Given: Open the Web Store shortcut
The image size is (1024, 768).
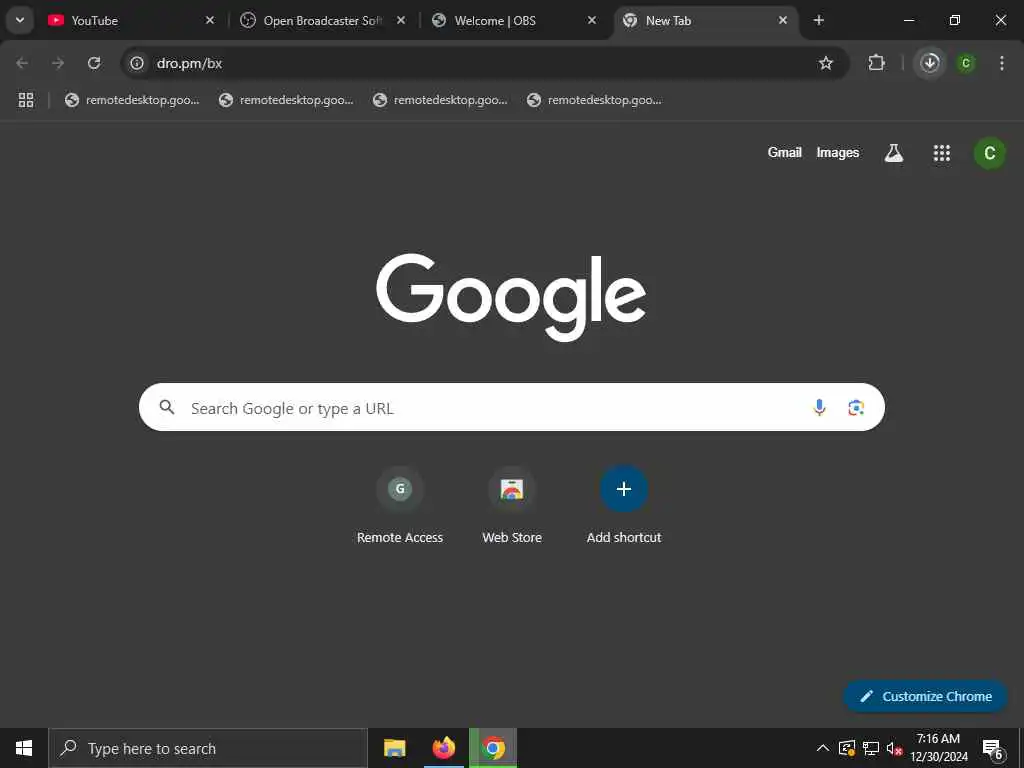Looking at the screenshot, I should (x=512, y=506).
